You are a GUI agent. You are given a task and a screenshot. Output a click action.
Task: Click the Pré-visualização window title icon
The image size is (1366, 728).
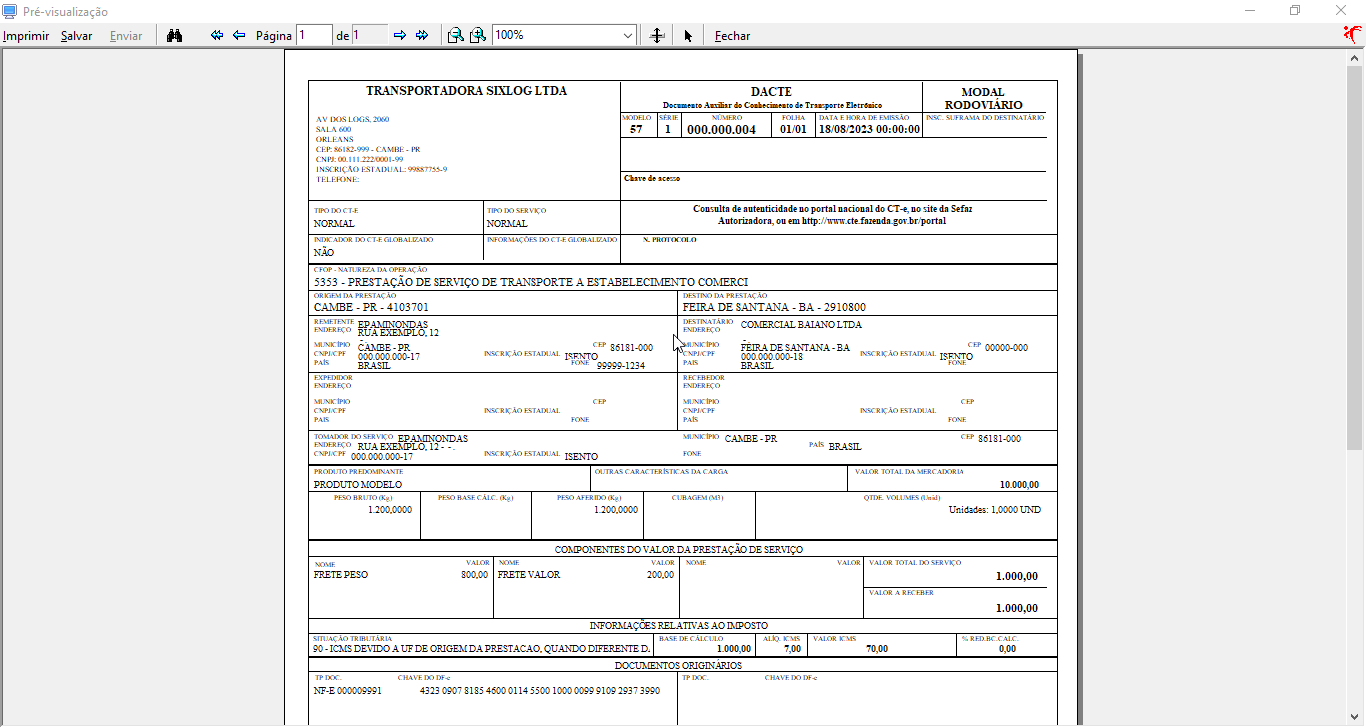click(x=11, y=11)
